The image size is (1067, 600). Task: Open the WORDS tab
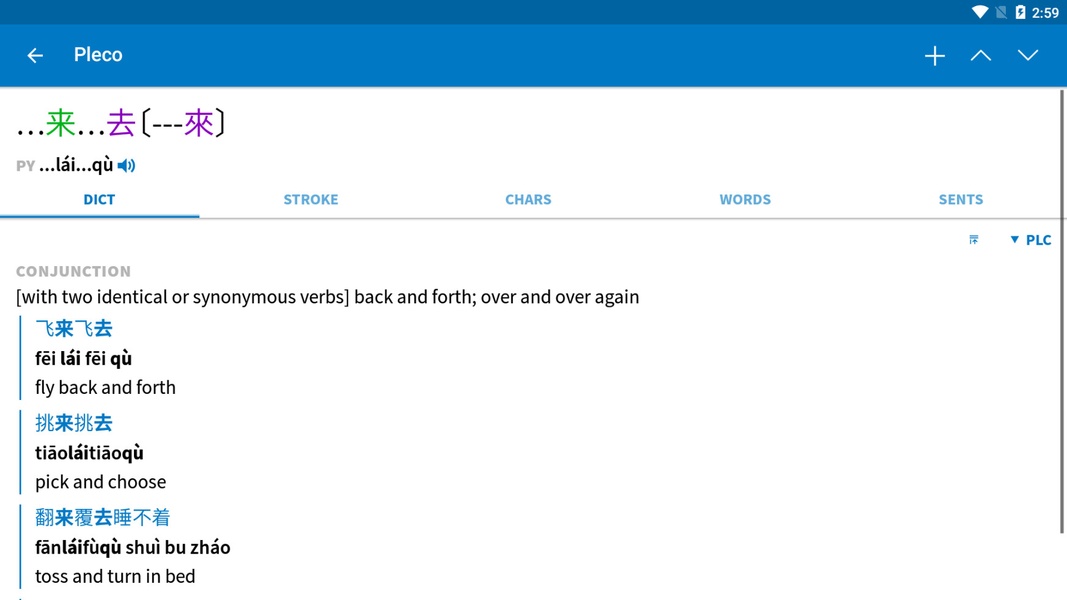pyautogui.click(x=745, y=199)
